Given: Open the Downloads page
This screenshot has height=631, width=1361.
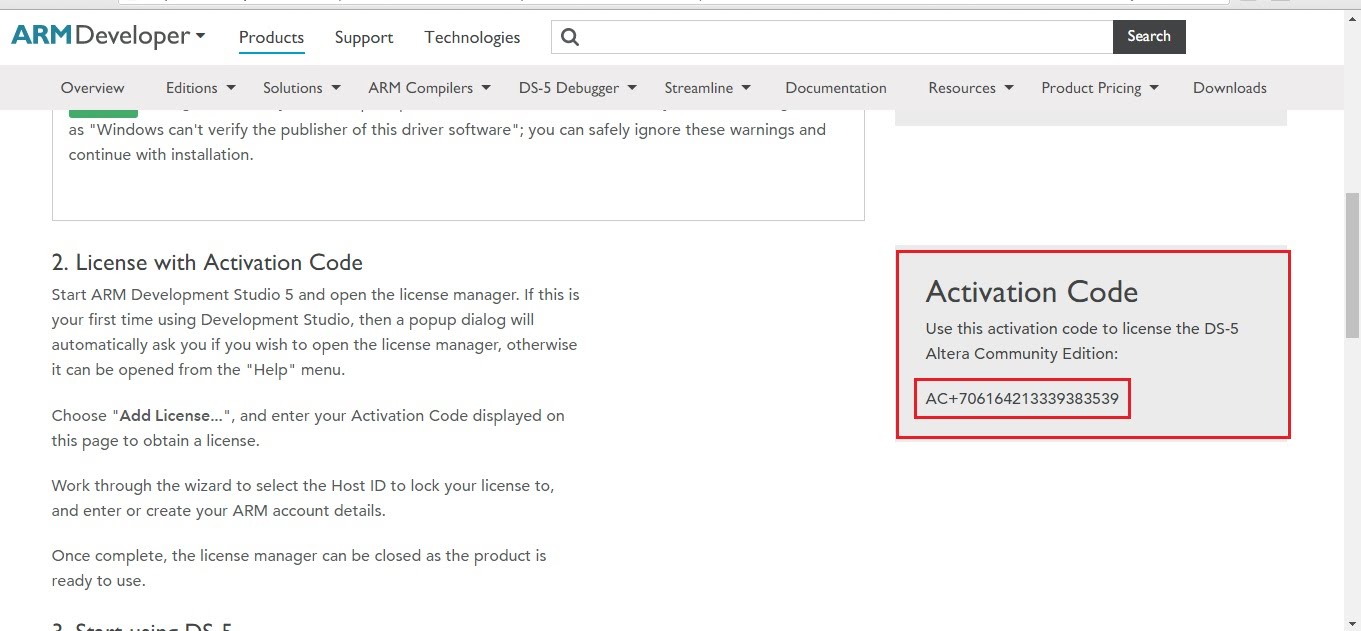Looking at the screenshot, I should click(x=1230, y=88).
